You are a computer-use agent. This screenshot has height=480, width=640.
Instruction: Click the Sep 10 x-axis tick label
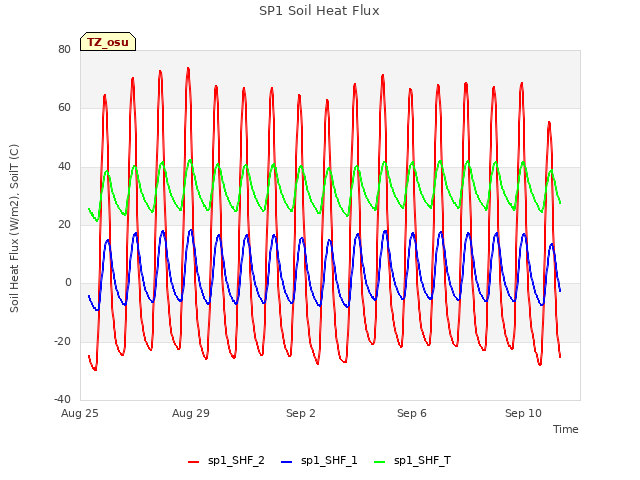pyautogui.click(x=523, y=413)
